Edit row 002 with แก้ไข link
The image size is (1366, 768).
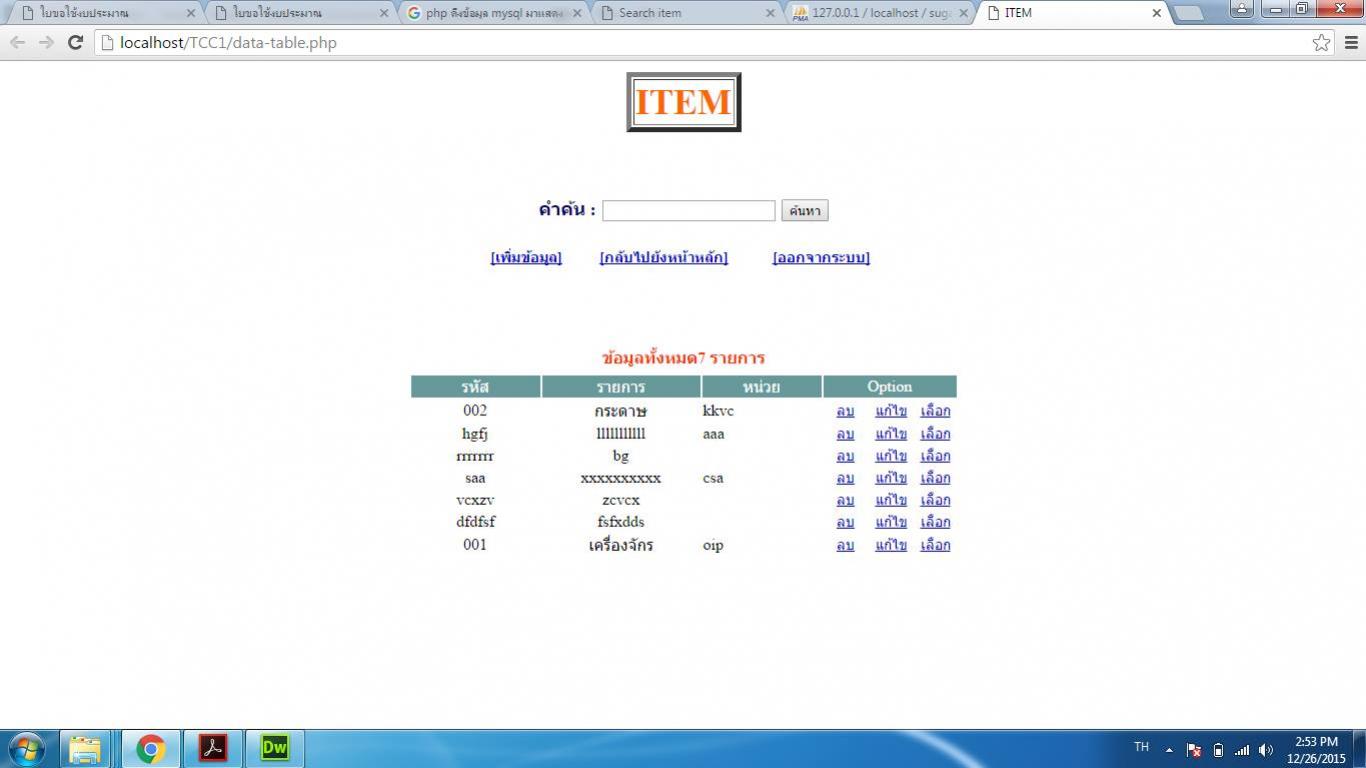click(x=890, y=411)
